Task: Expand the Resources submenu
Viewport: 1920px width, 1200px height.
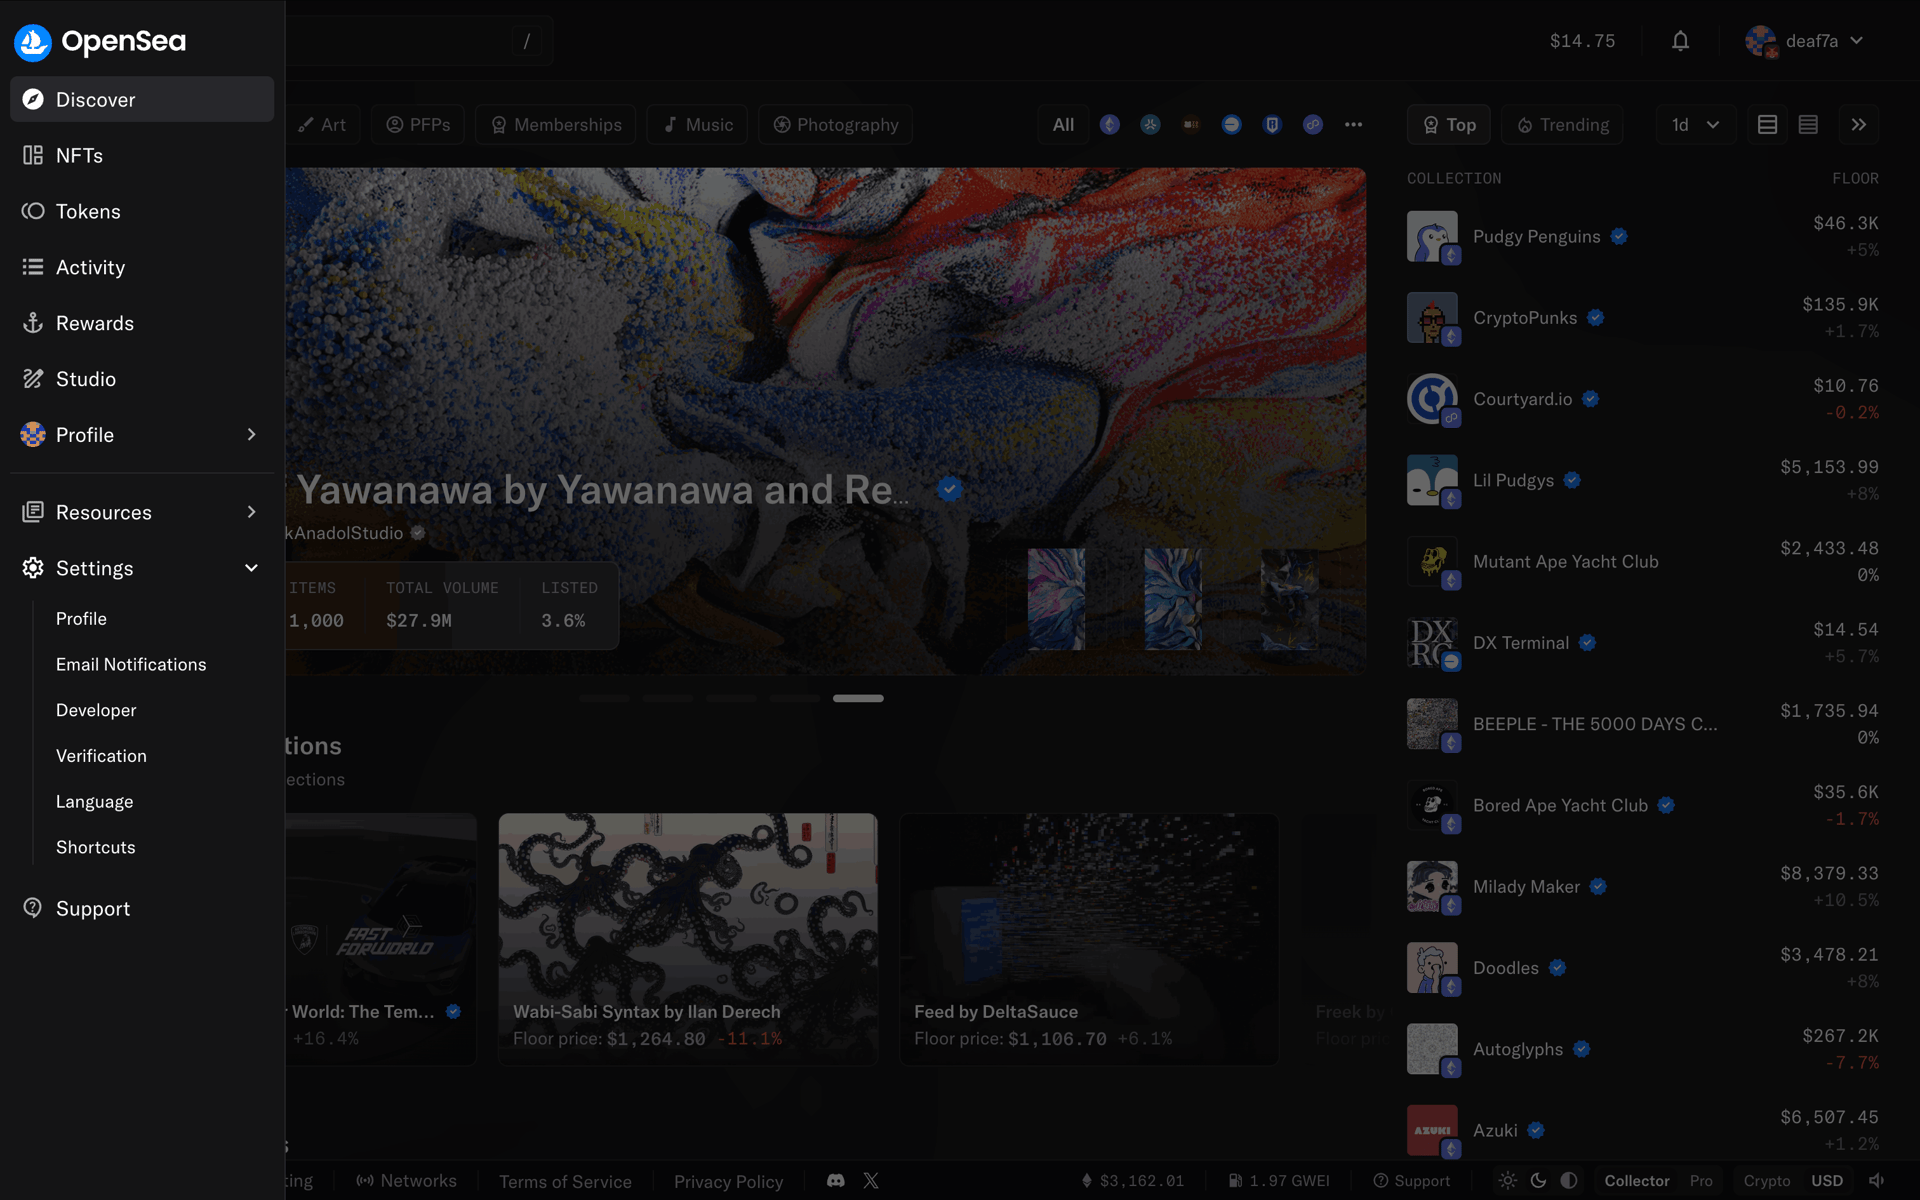Action: click(142, 512)
